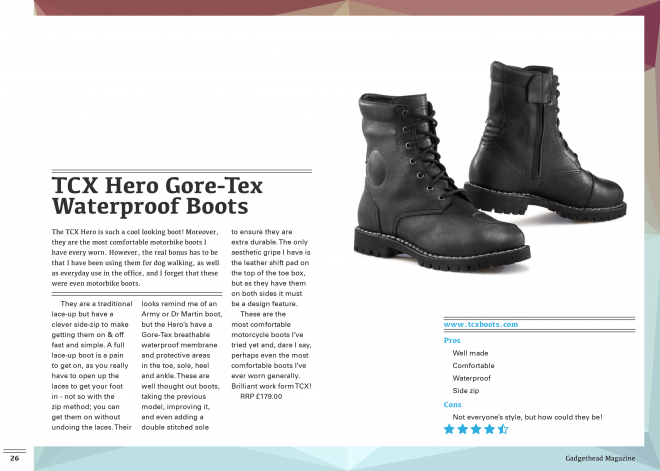Click the line 'Army or Dr Martin boot,'
This screenshot has width=660, height=471.
pyautogui.click(x=182, y=314)
